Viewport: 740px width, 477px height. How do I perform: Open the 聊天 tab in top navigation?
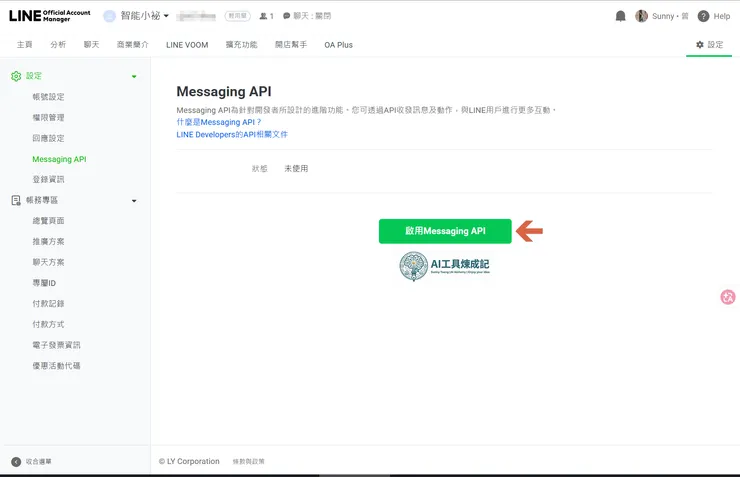pos(92,44)
